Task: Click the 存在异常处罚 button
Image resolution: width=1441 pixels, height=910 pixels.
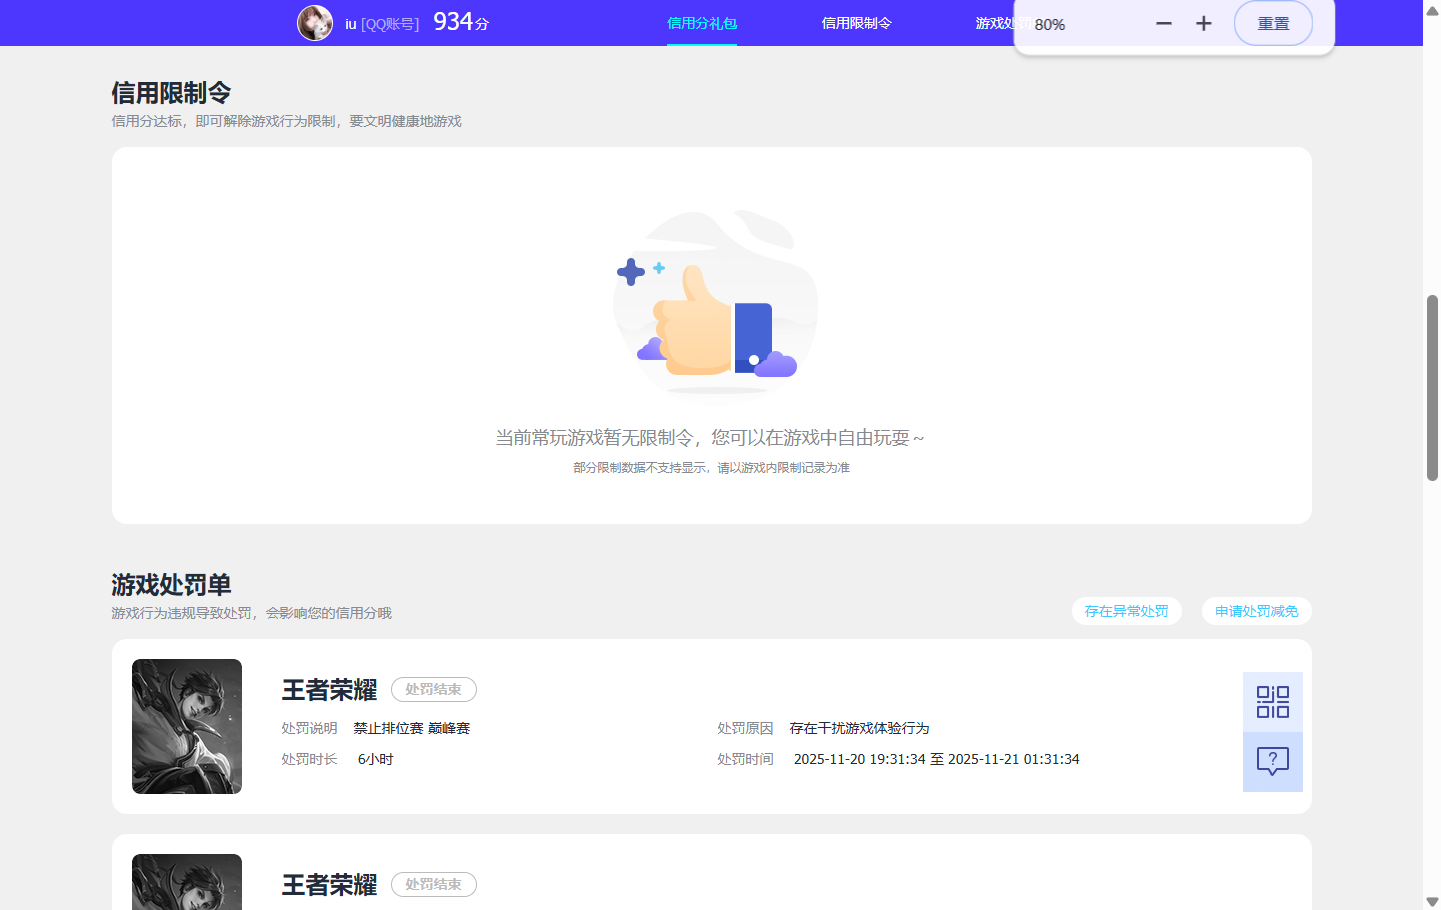Action: 1126,610
